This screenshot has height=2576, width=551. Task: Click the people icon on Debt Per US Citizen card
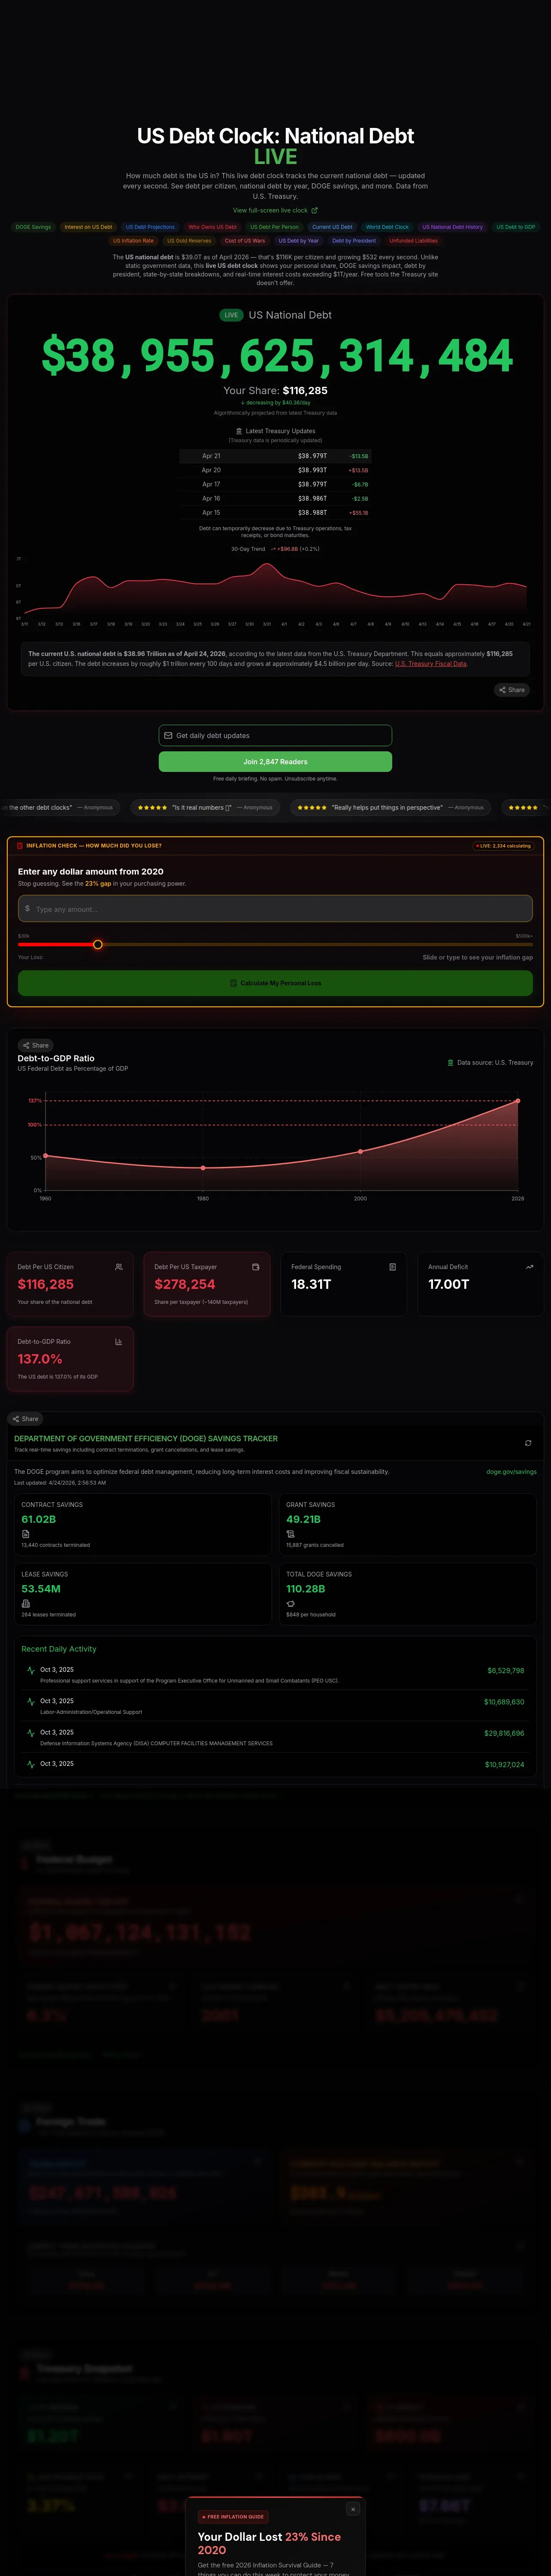pos(119,1267)
